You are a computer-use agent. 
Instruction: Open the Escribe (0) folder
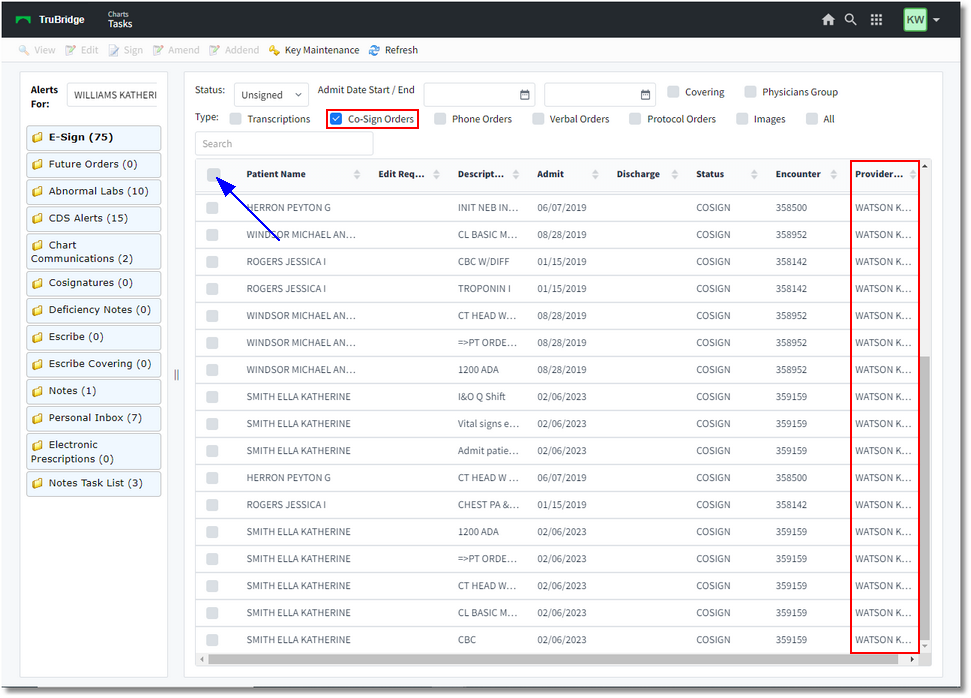point(94,337)
